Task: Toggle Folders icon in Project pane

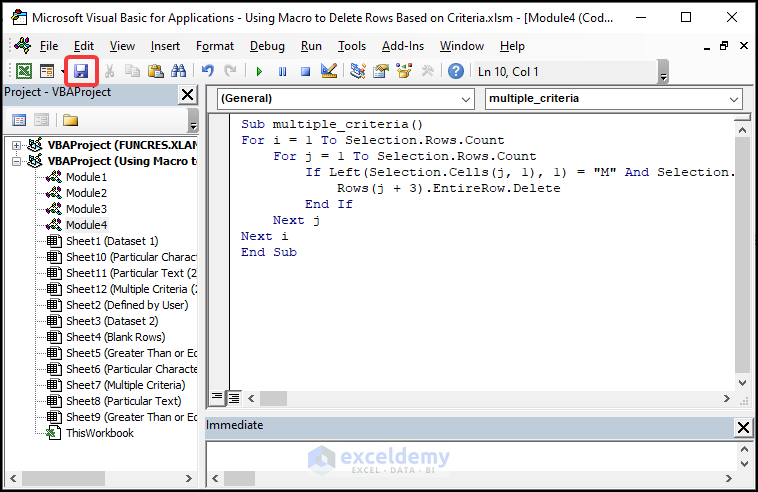Action: [x=70, y=120]
